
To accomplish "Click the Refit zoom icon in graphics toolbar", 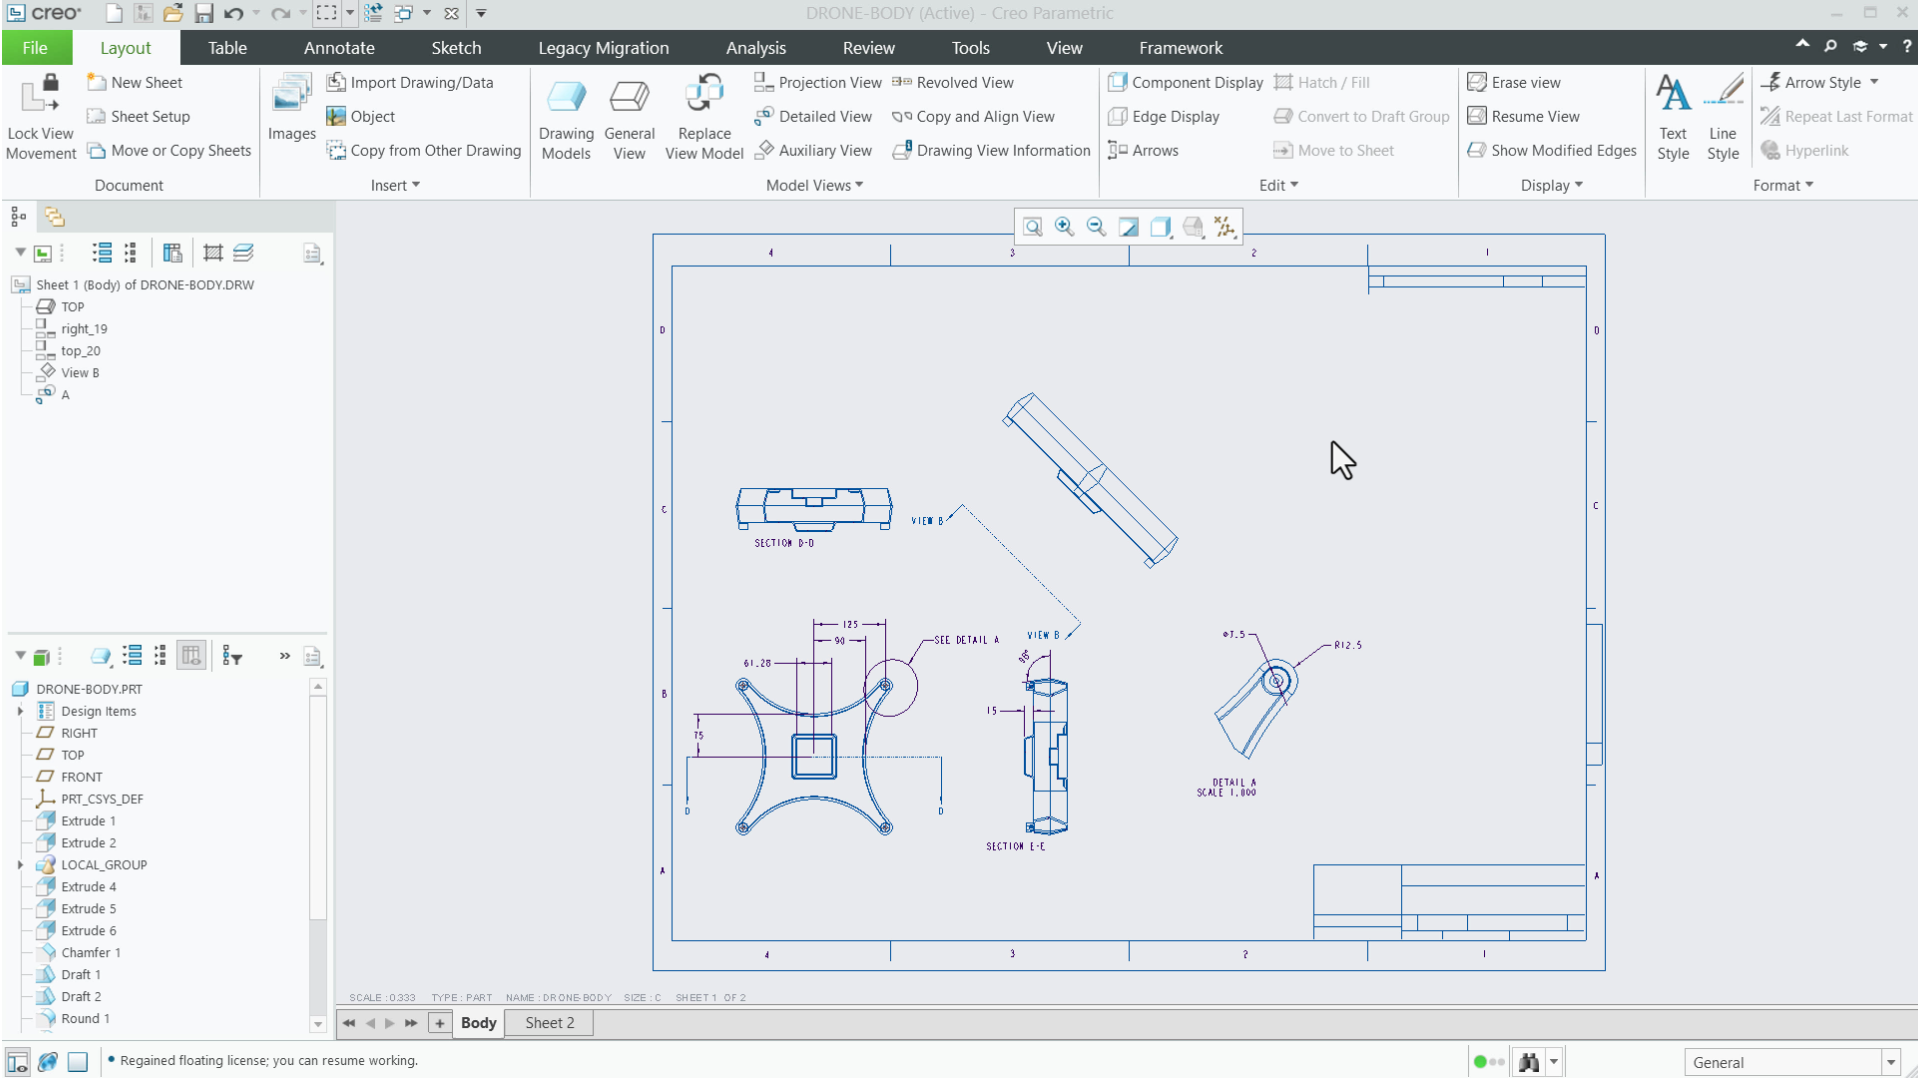I will pyautogui.click(x=1033, y=227).
